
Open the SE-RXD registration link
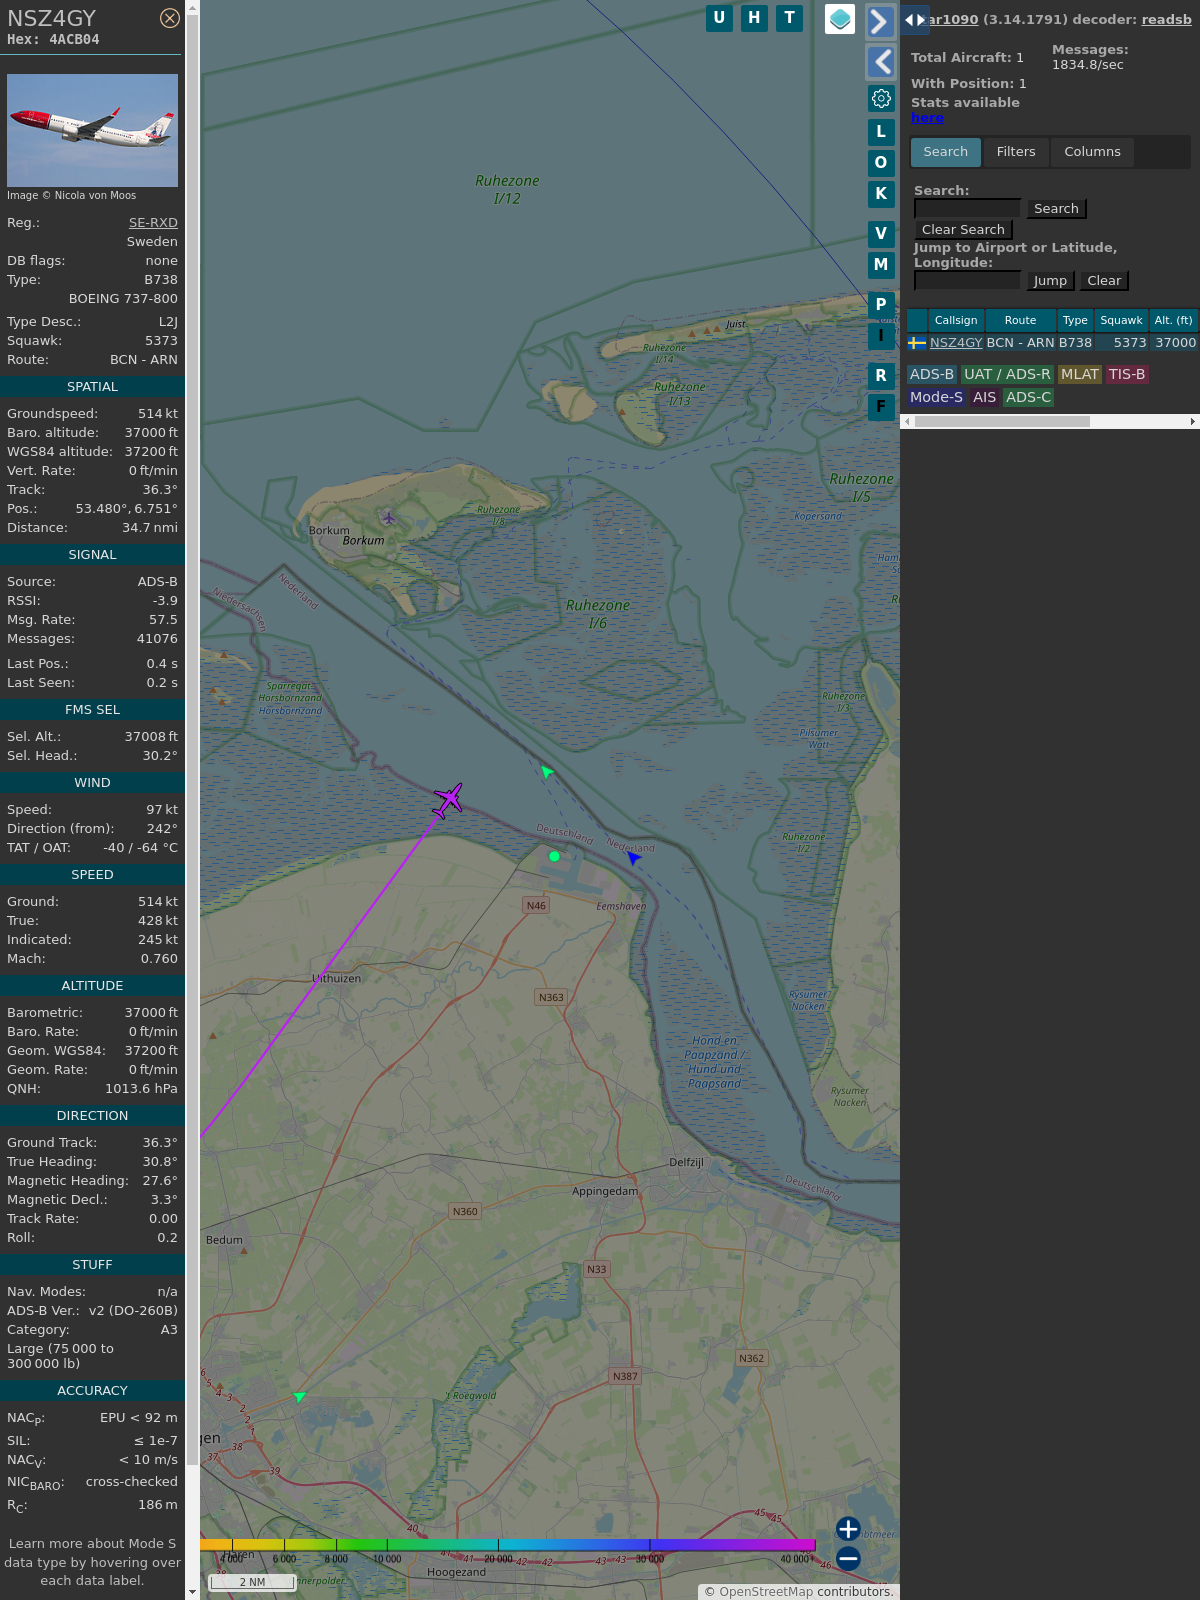(153, 223)
